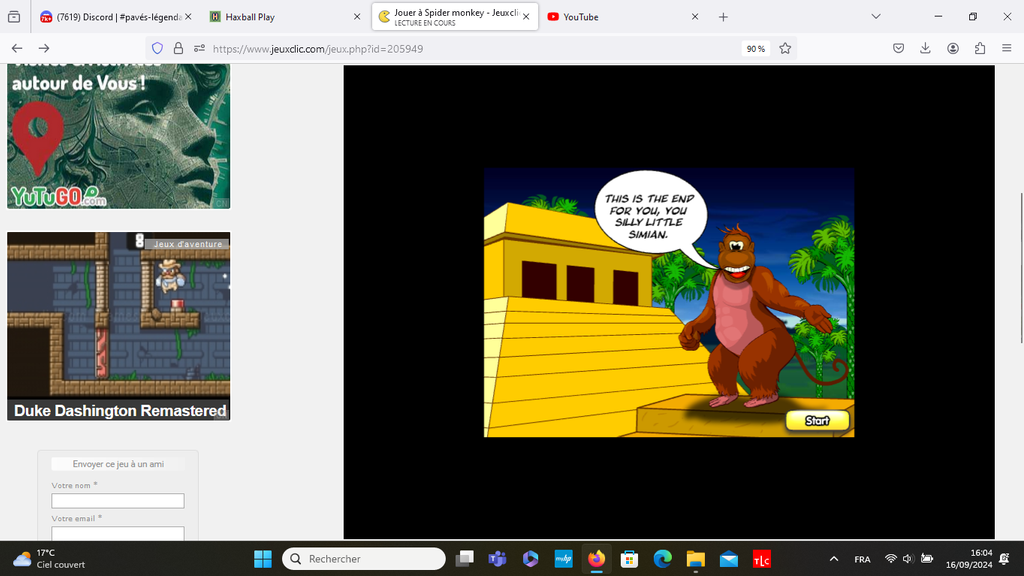
Task: Click the Votre nom input field
Action: tap(118, 501)
